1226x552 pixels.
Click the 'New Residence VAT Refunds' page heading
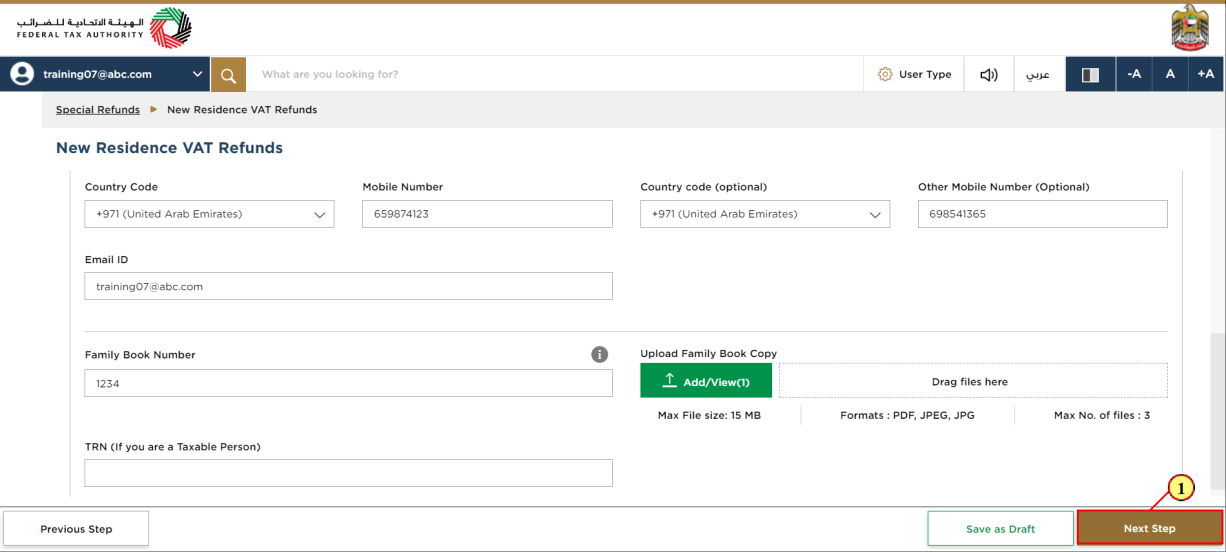pyautogui.click(x=169, y=148)
